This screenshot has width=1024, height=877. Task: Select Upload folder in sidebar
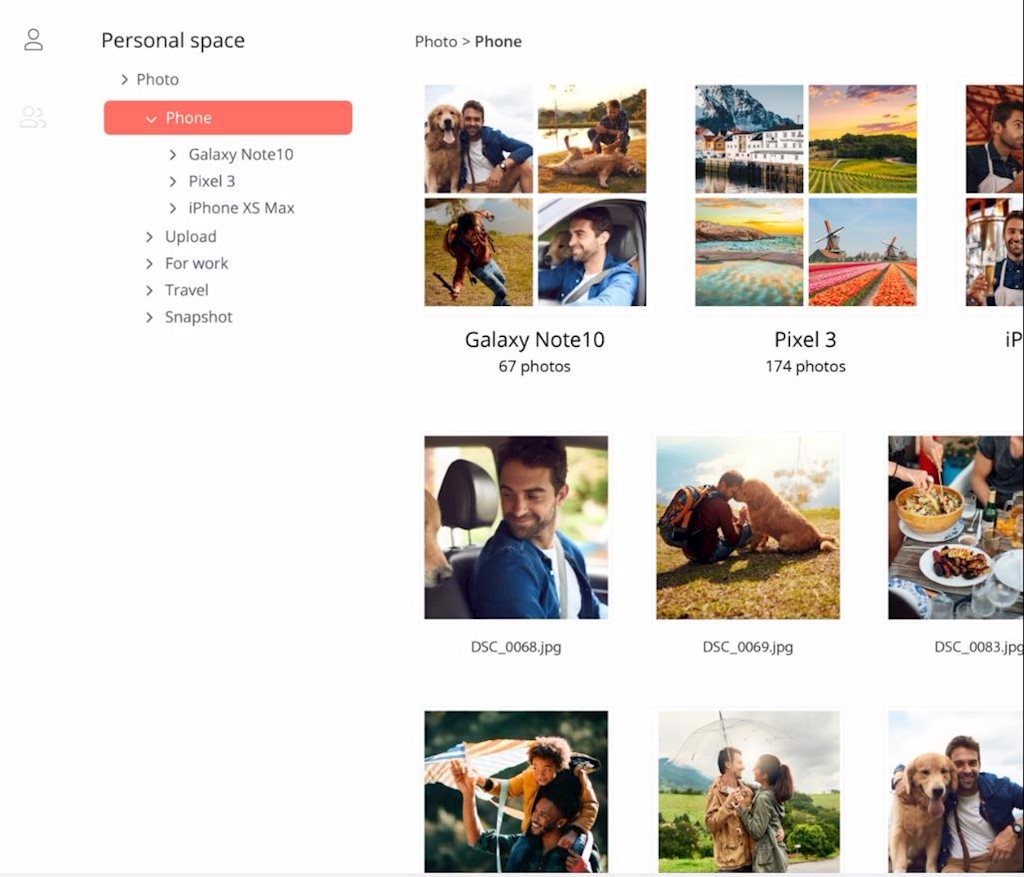pyautogui.click(x=190, y=237)
